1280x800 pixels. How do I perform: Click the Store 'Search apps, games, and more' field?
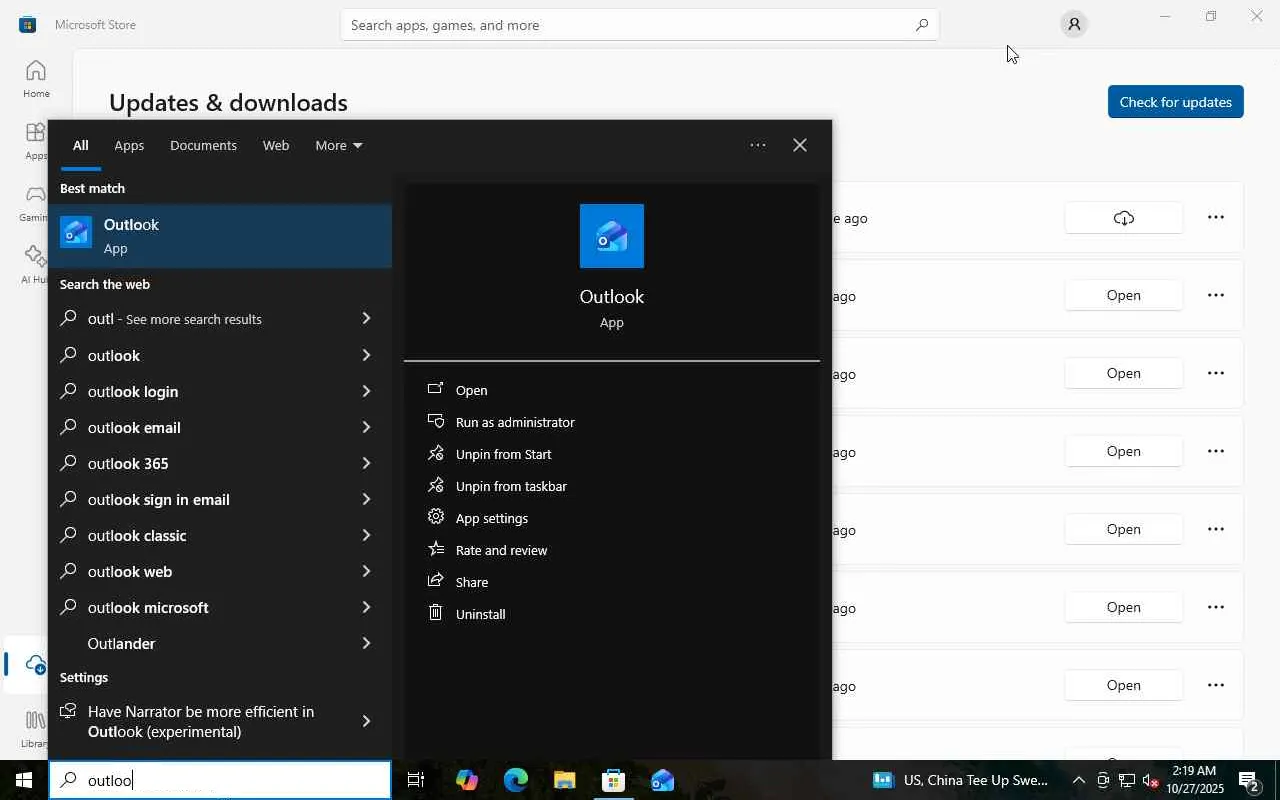[640, 25]
